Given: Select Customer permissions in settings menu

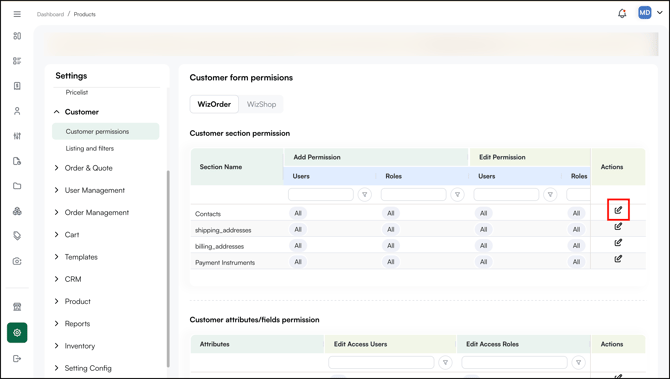Looking at the screenshot, I should pos(106,131).
